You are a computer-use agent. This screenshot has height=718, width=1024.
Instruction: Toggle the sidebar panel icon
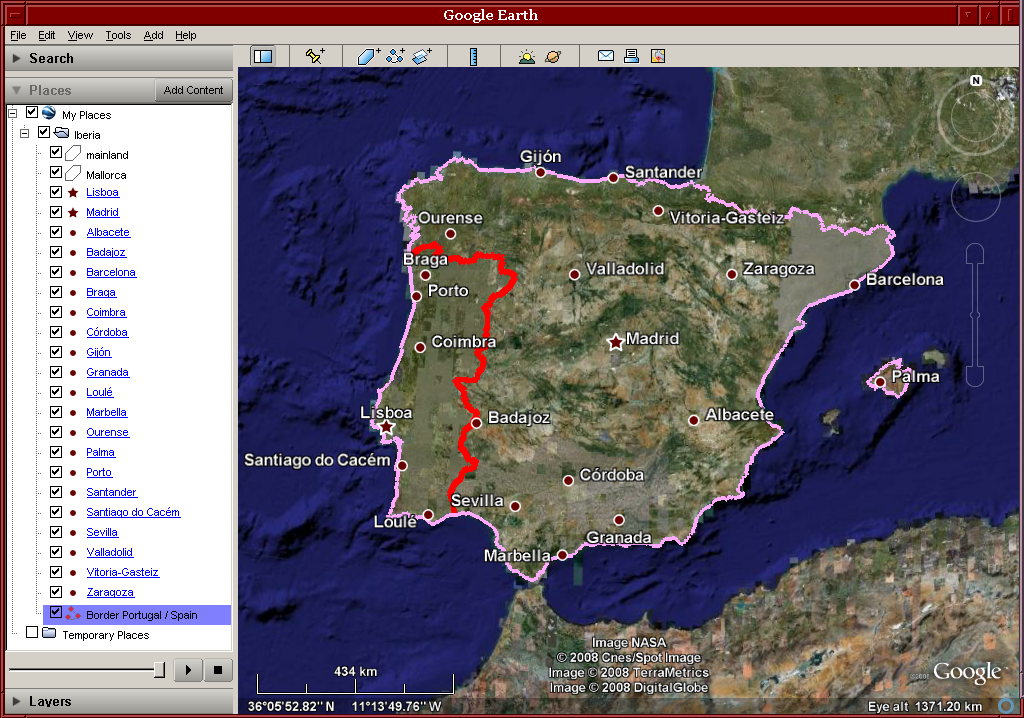263,57
